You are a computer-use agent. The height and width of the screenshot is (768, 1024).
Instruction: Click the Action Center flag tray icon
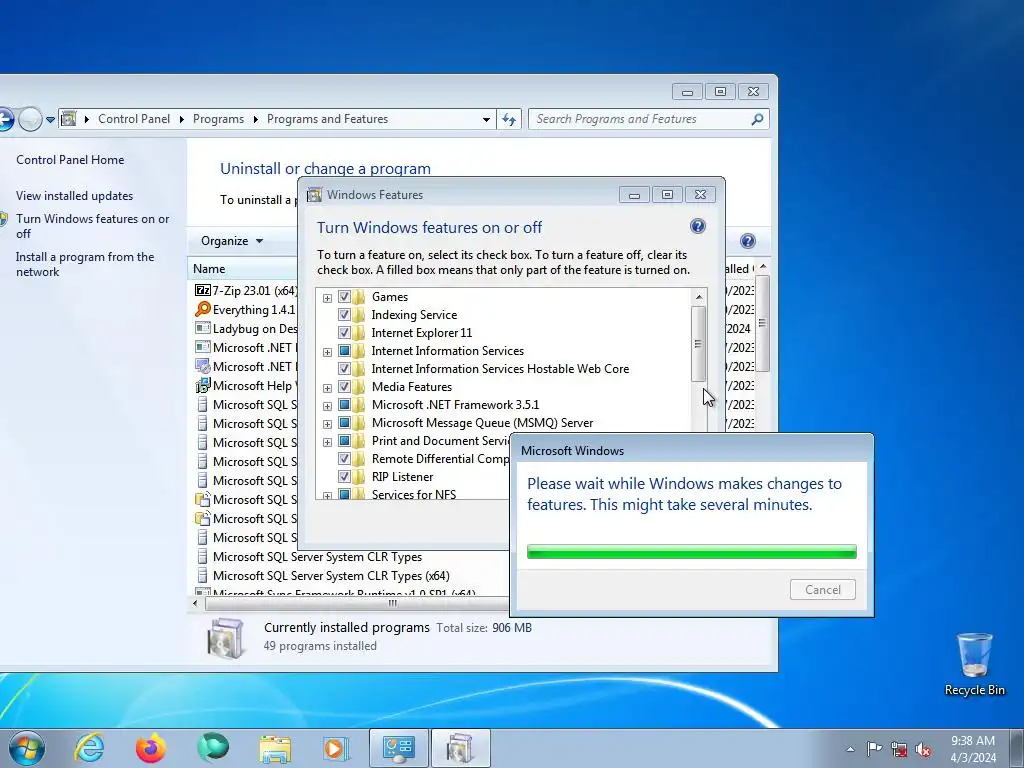click(x=874, y=749)
